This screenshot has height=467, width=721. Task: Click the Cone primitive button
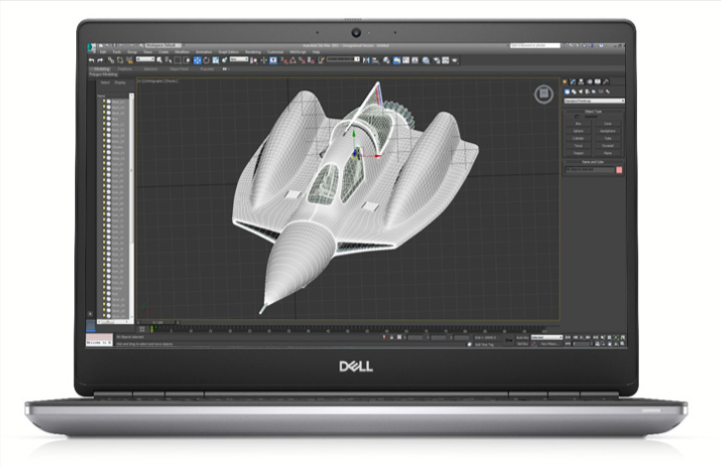(607, 124)
